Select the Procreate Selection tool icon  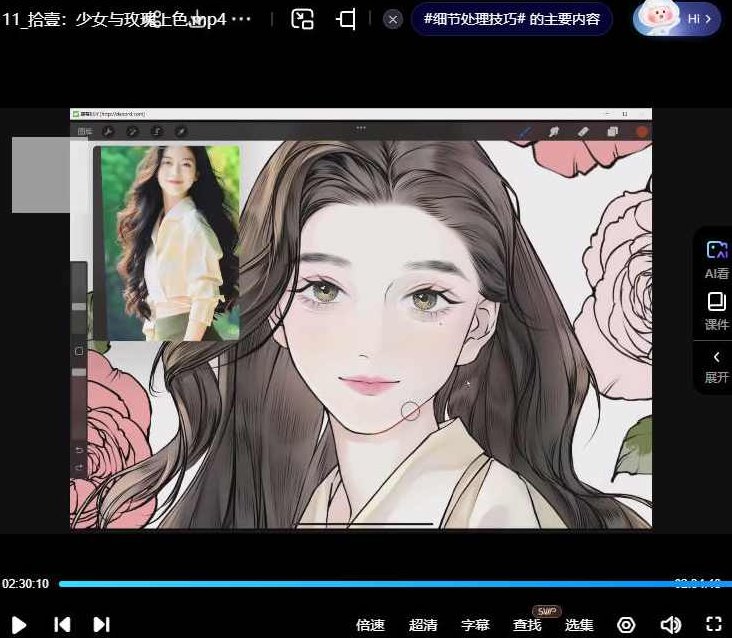coord(156,132)
